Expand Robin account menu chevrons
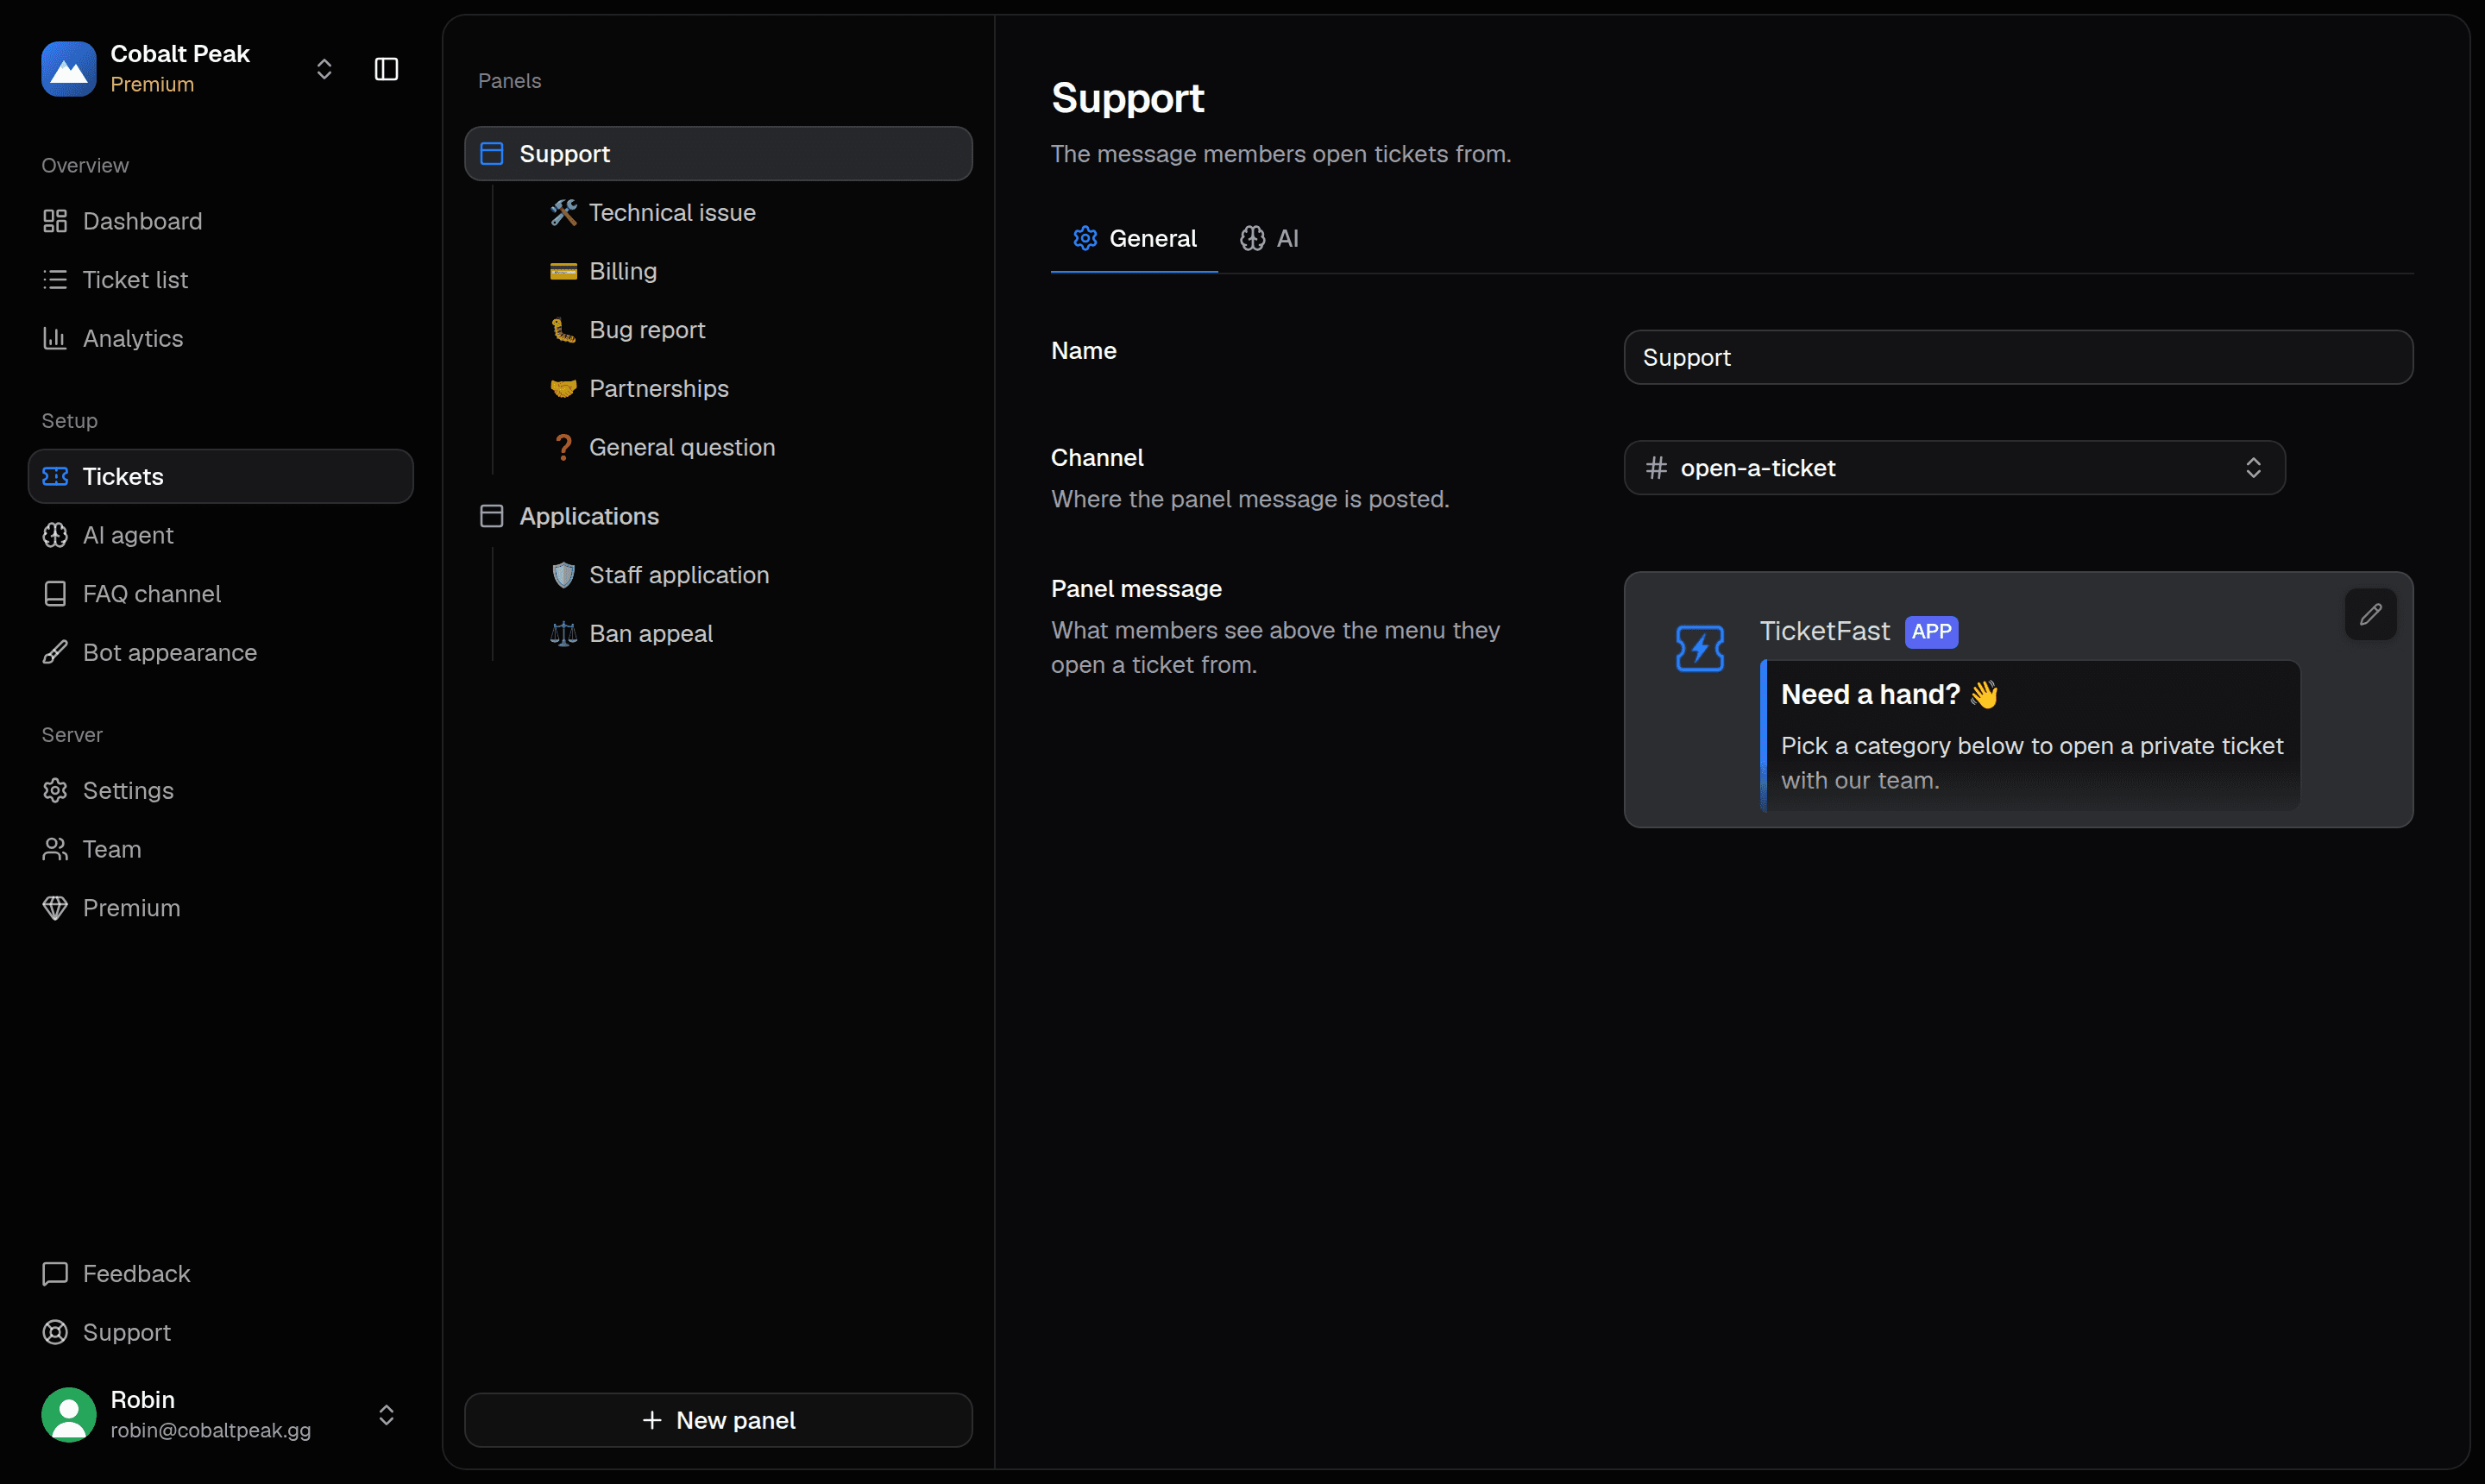 [386, 1414]
